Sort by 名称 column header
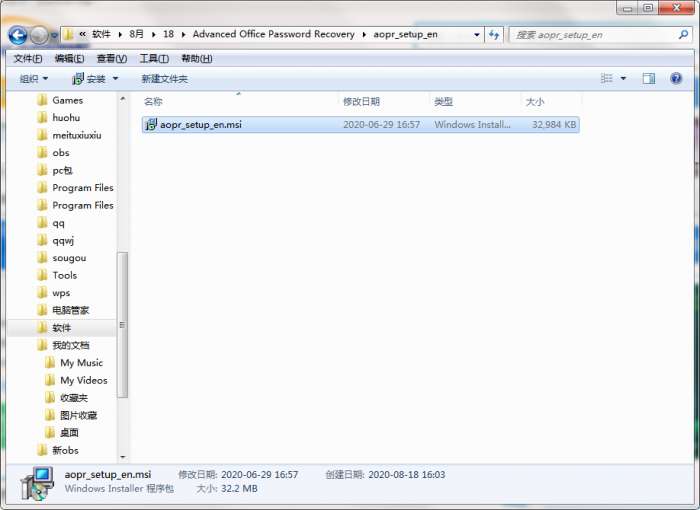Screen dimensions: 700x510 (153, 102)
